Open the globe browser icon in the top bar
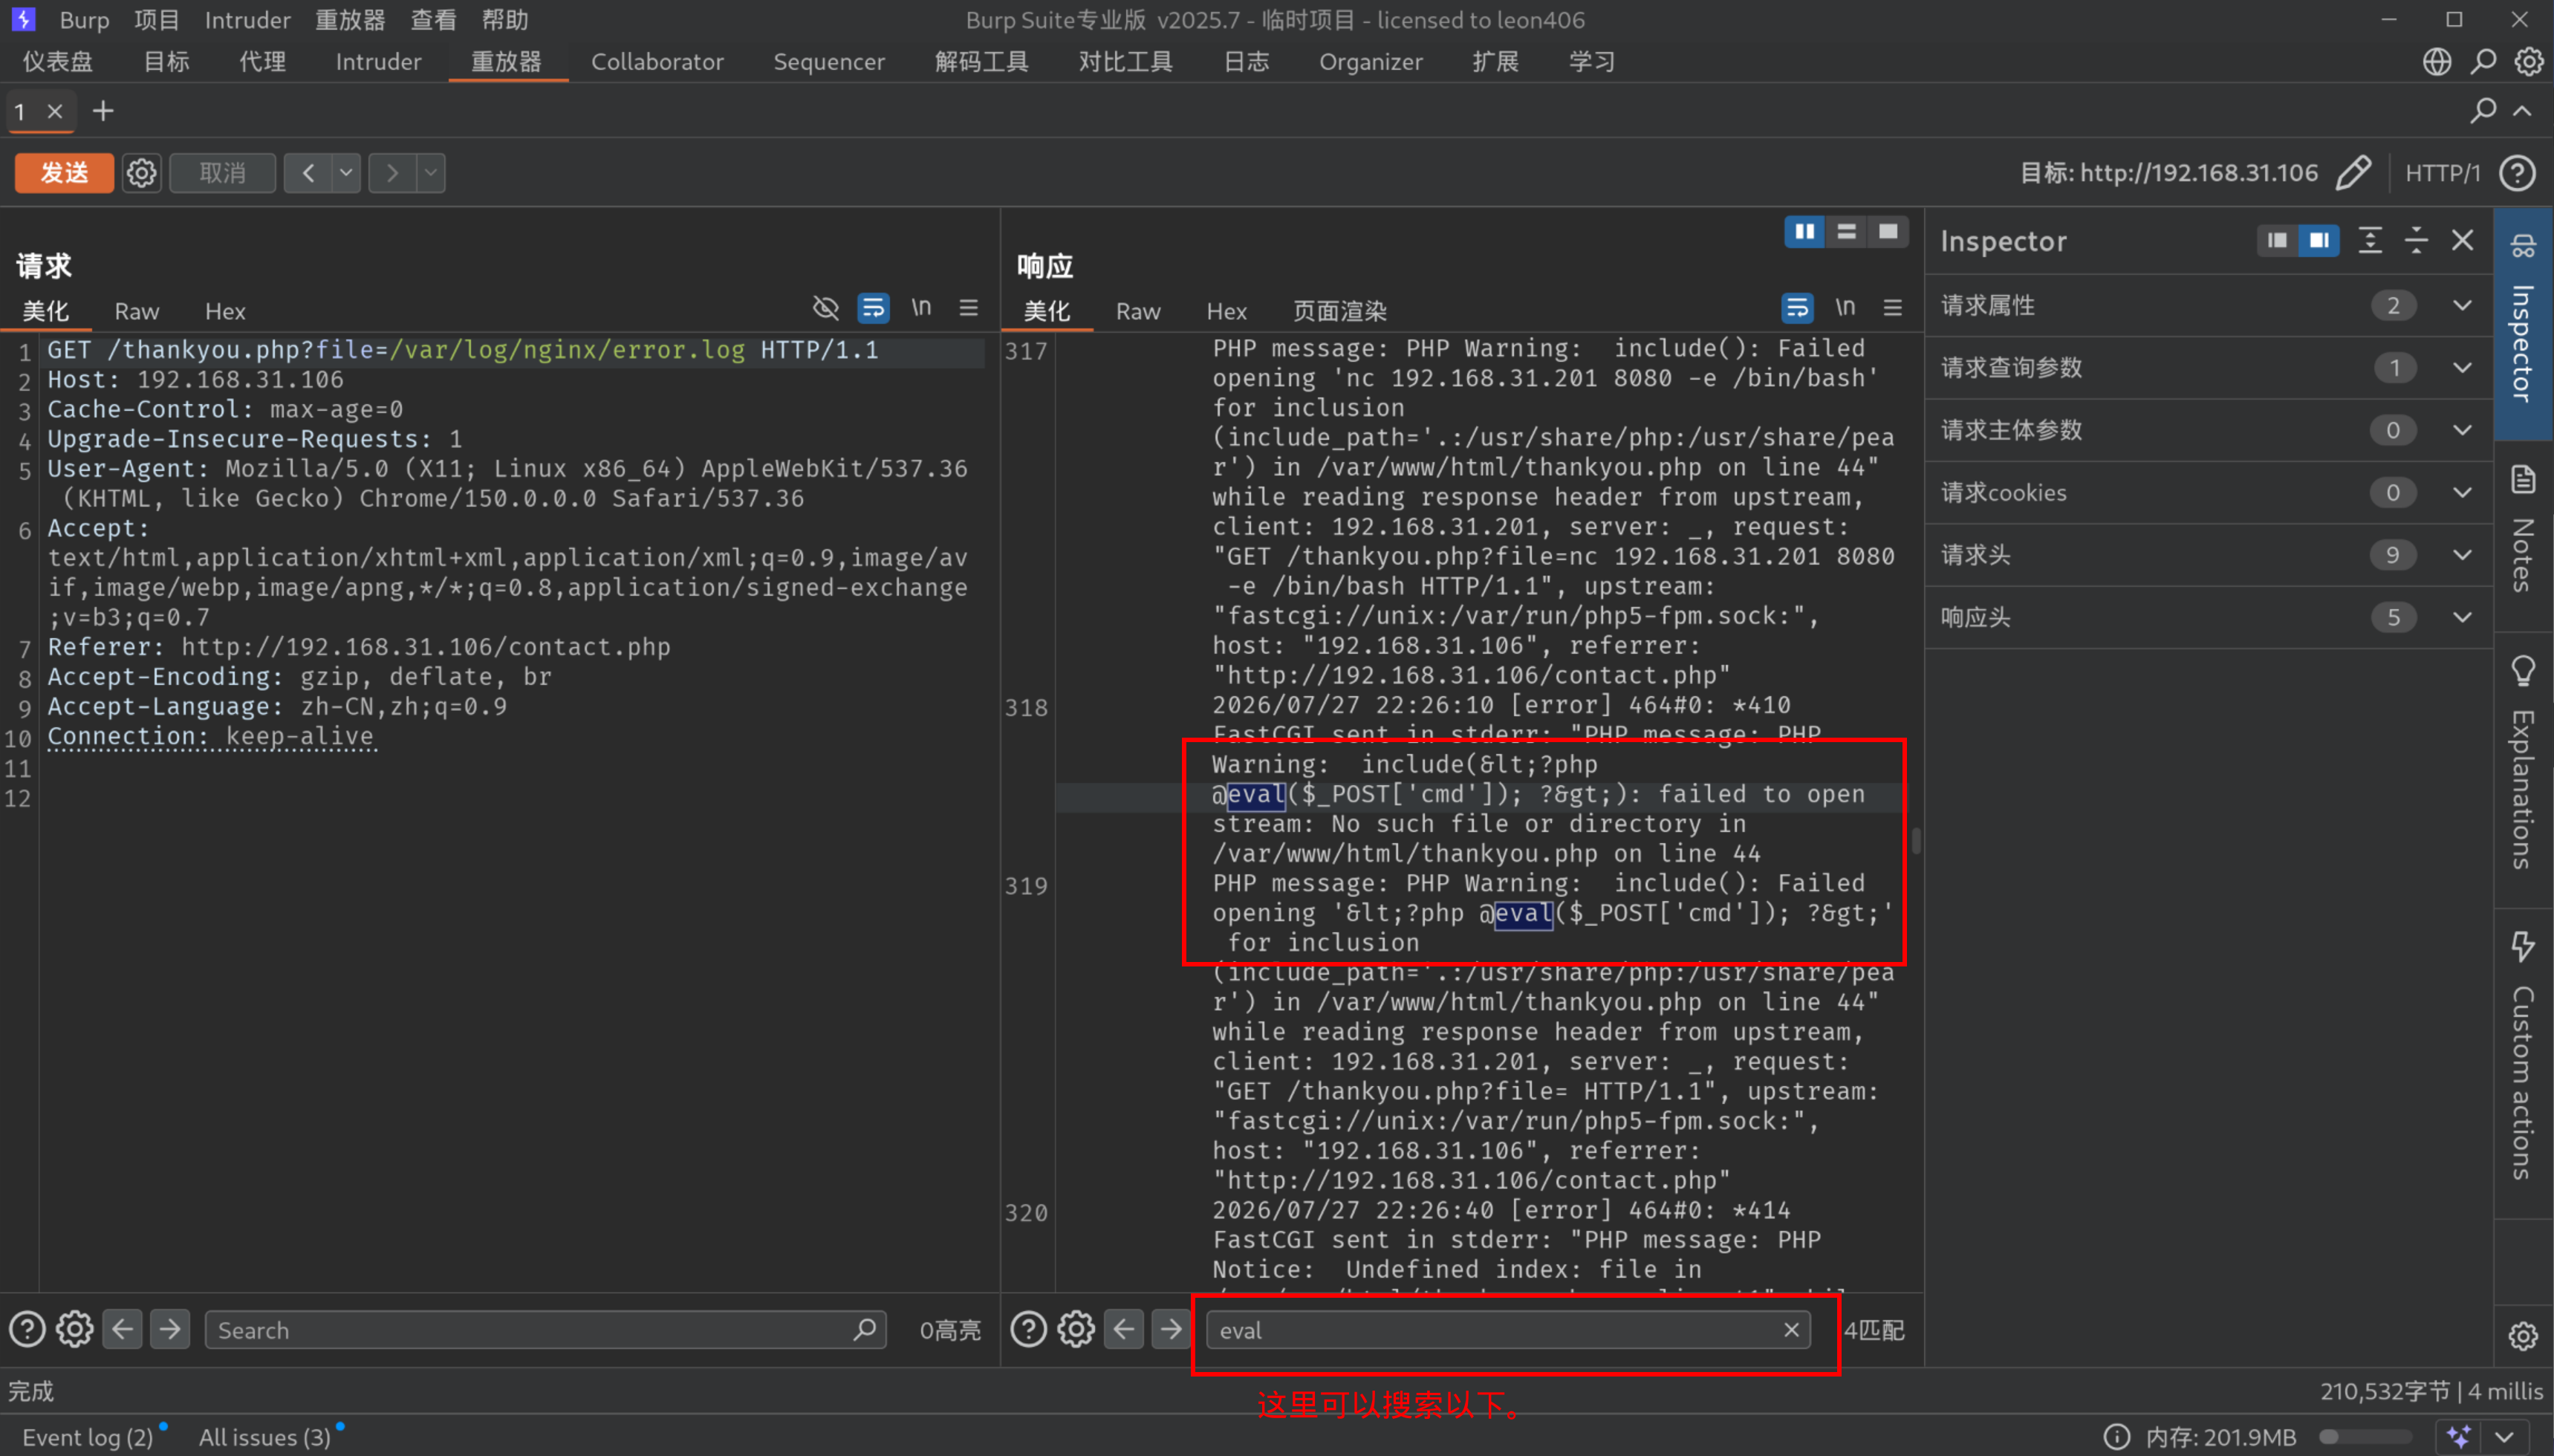 [2437, 62]
